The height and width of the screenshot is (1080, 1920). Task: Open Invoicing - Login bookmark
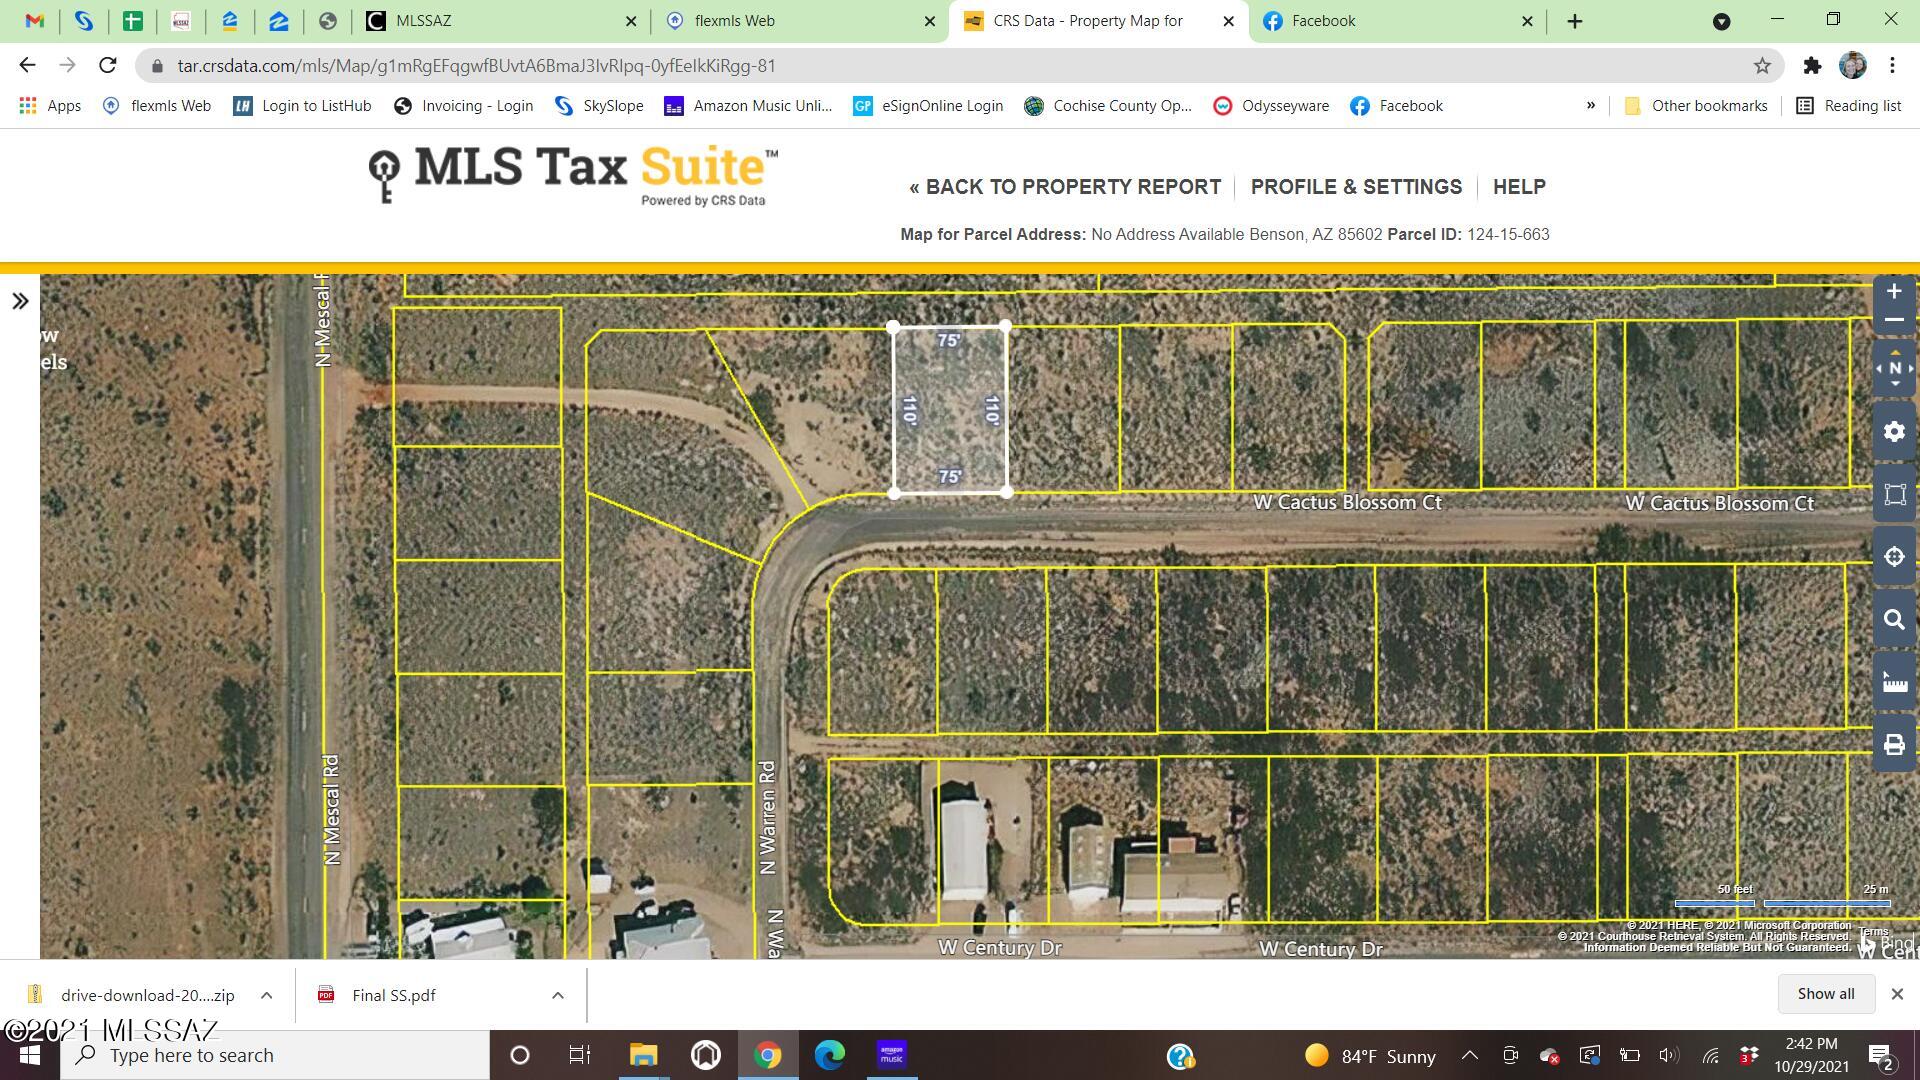[464, 106]
